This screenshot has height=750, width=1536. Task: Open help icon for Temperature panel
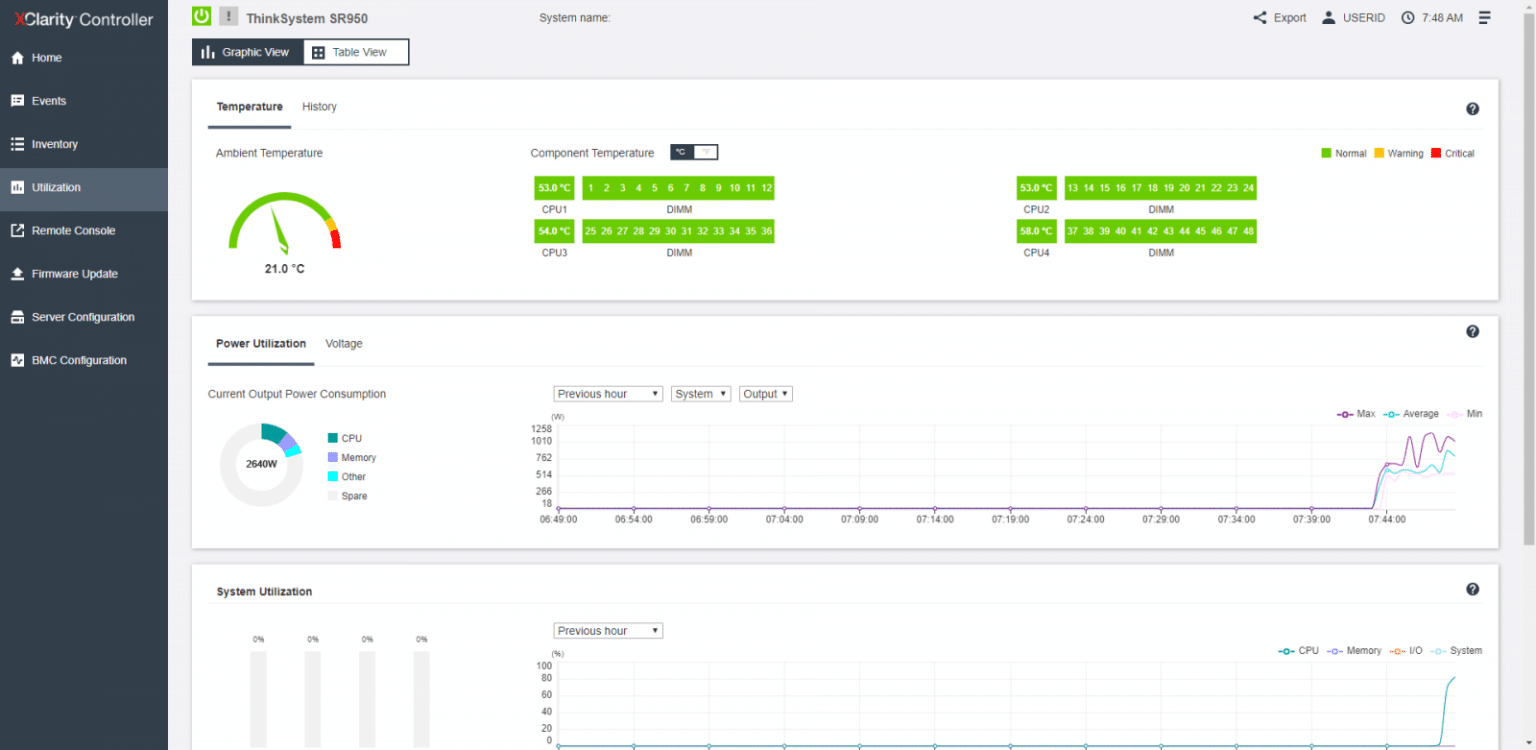point(1472,109)
